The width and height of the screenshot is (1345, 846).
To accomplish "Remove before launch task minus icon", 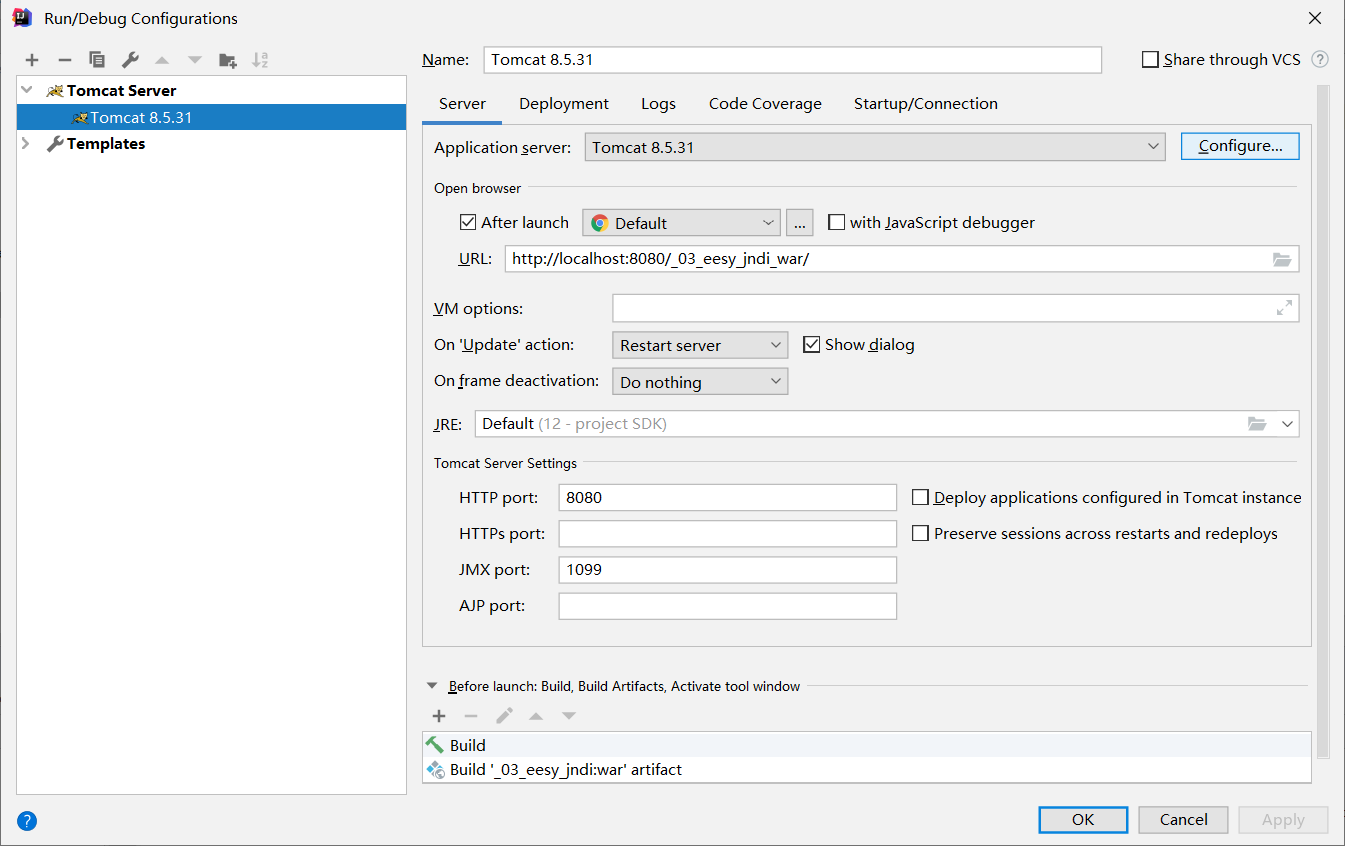I will coord(471,716).
